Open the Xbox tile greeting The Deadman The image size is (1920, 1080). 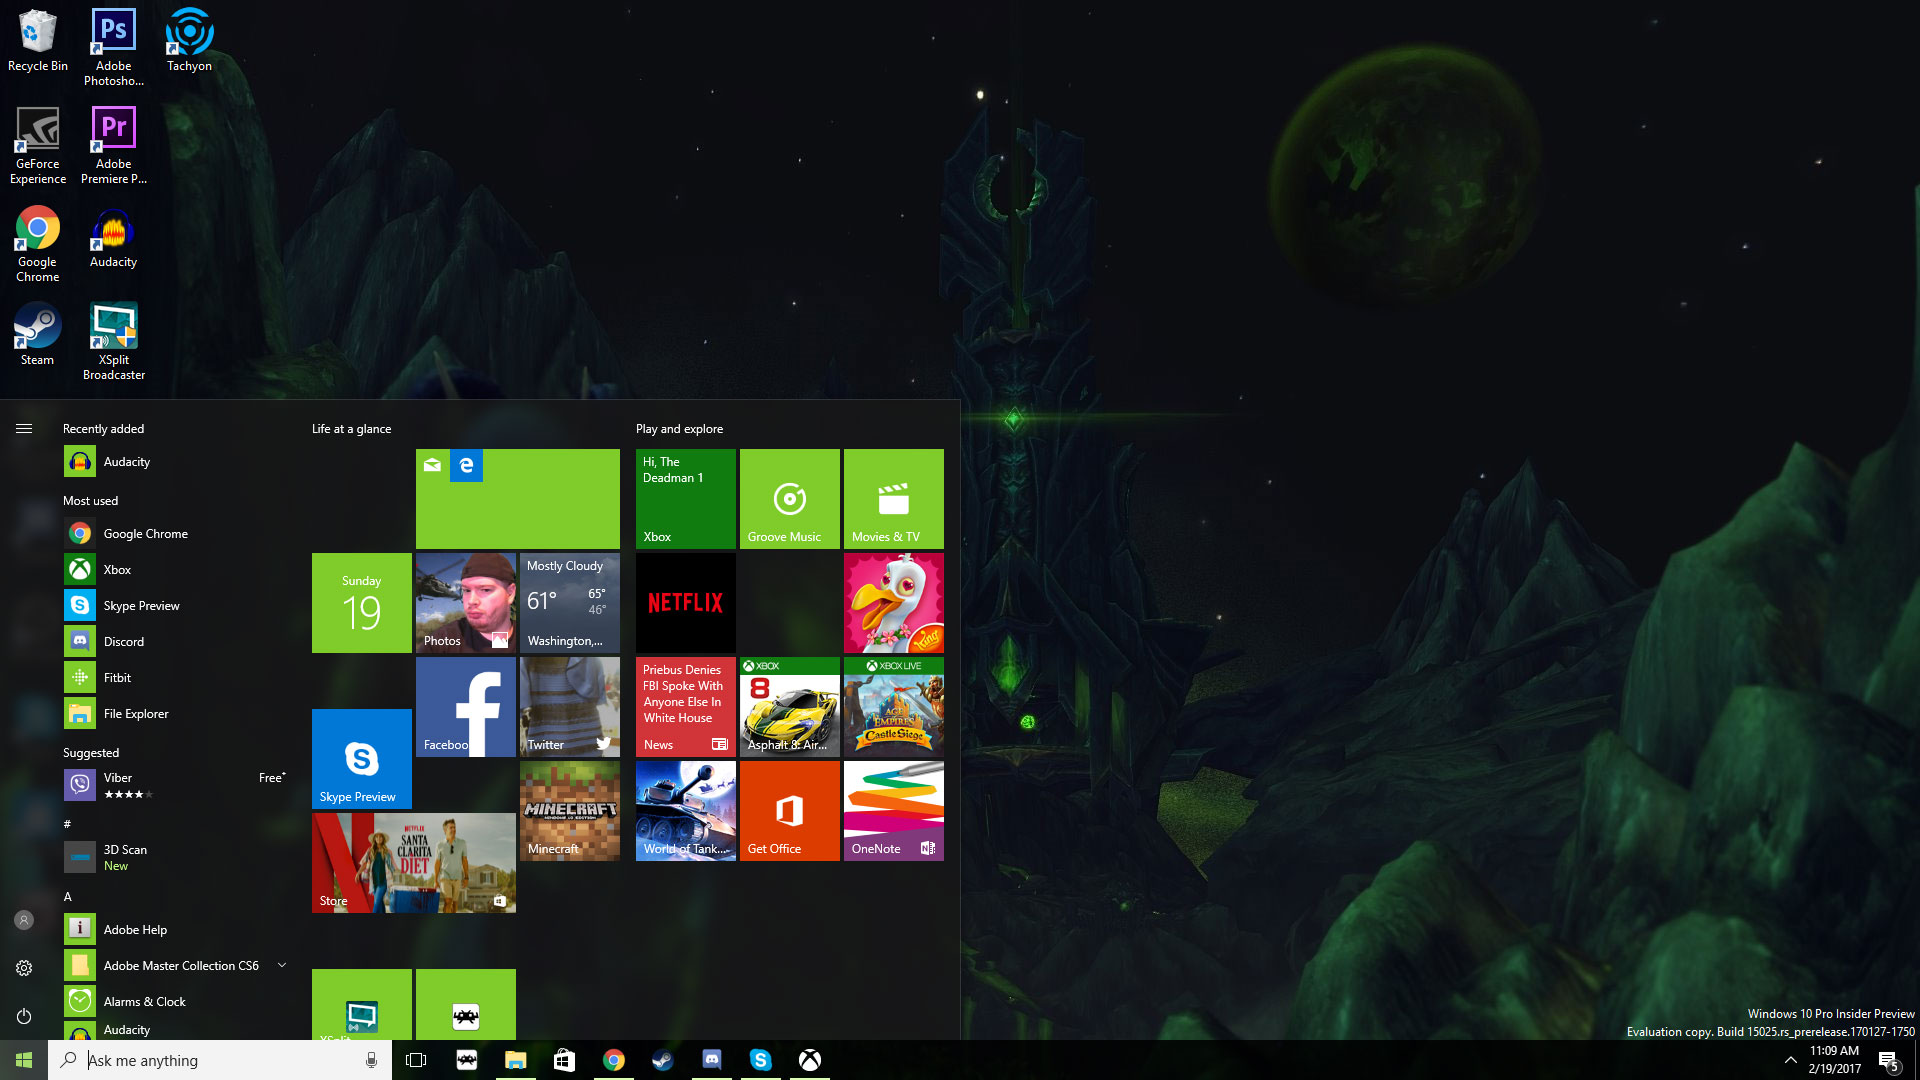pyautogui.click(x=686, y=499)
